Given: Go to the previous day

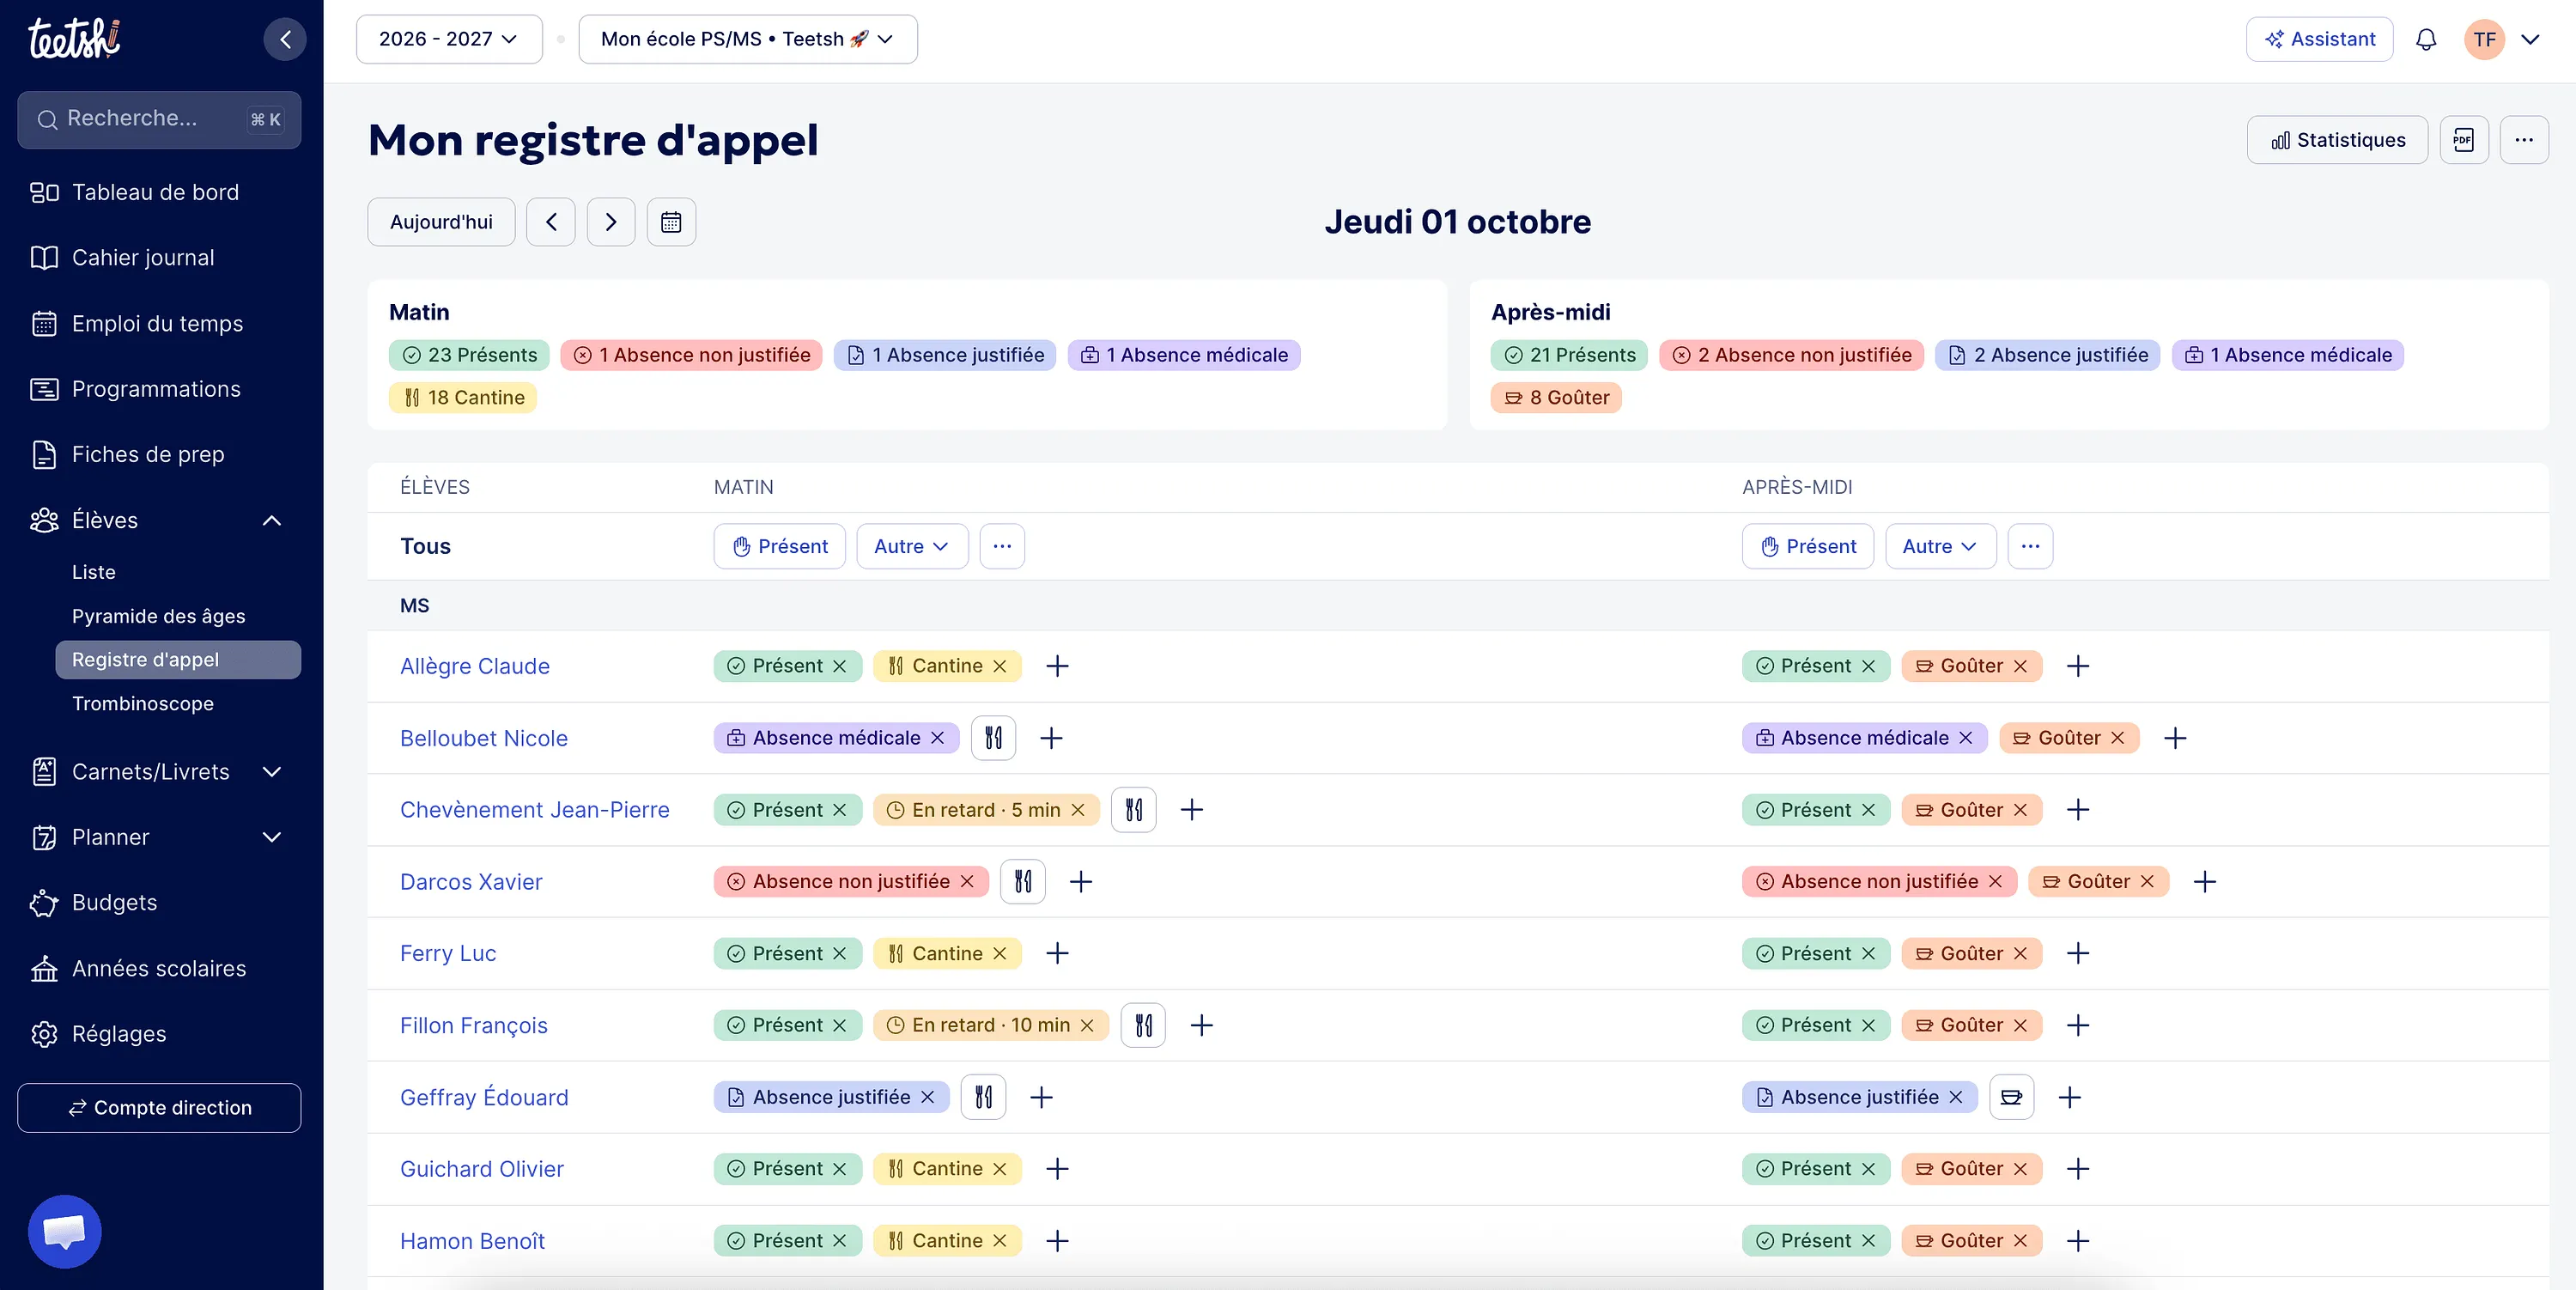Looking at the screenshot, I should tap(551, 222).
